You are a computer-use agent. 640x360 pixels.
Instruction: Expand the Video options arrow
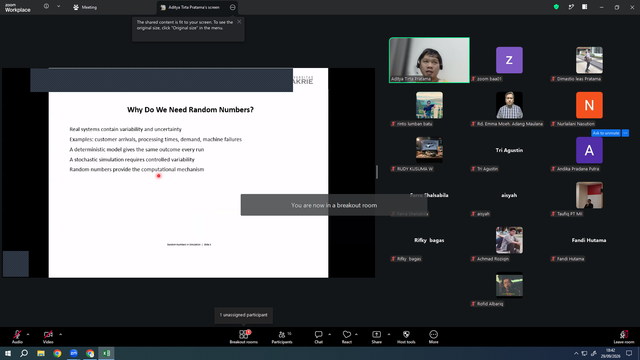pos(60,334)
